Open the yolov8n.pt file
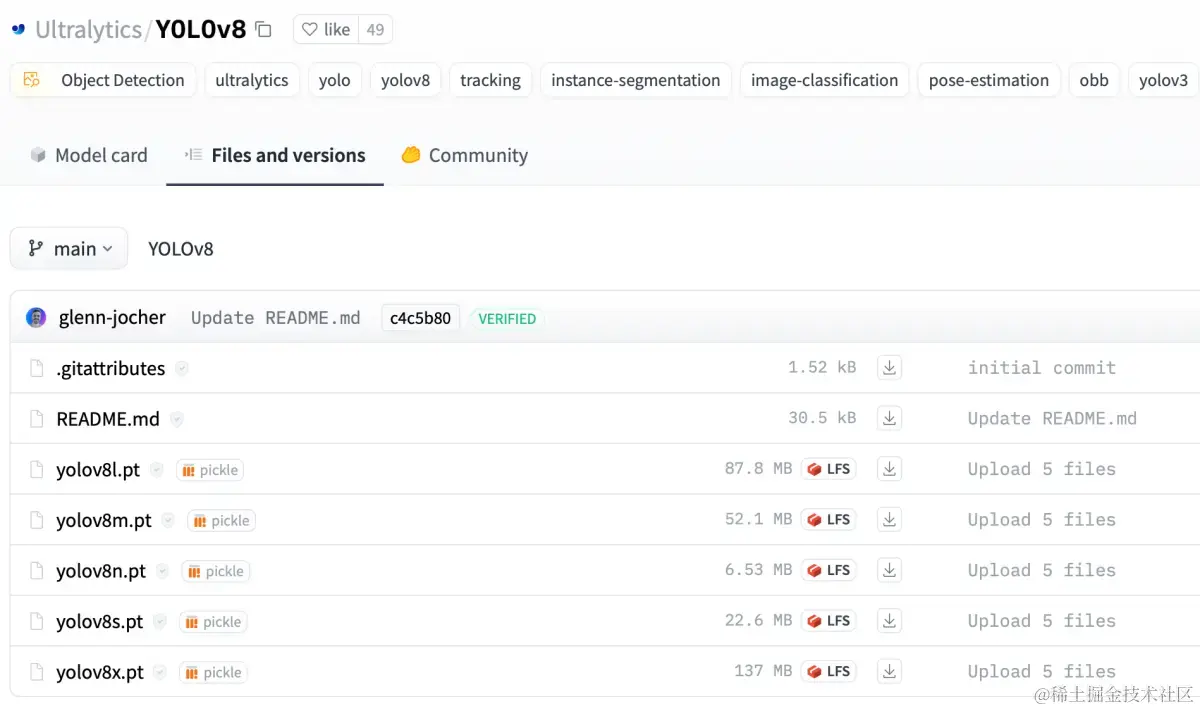Image resolution: width=1200 pixels, height=711 pixels. [x=101, y=571]
